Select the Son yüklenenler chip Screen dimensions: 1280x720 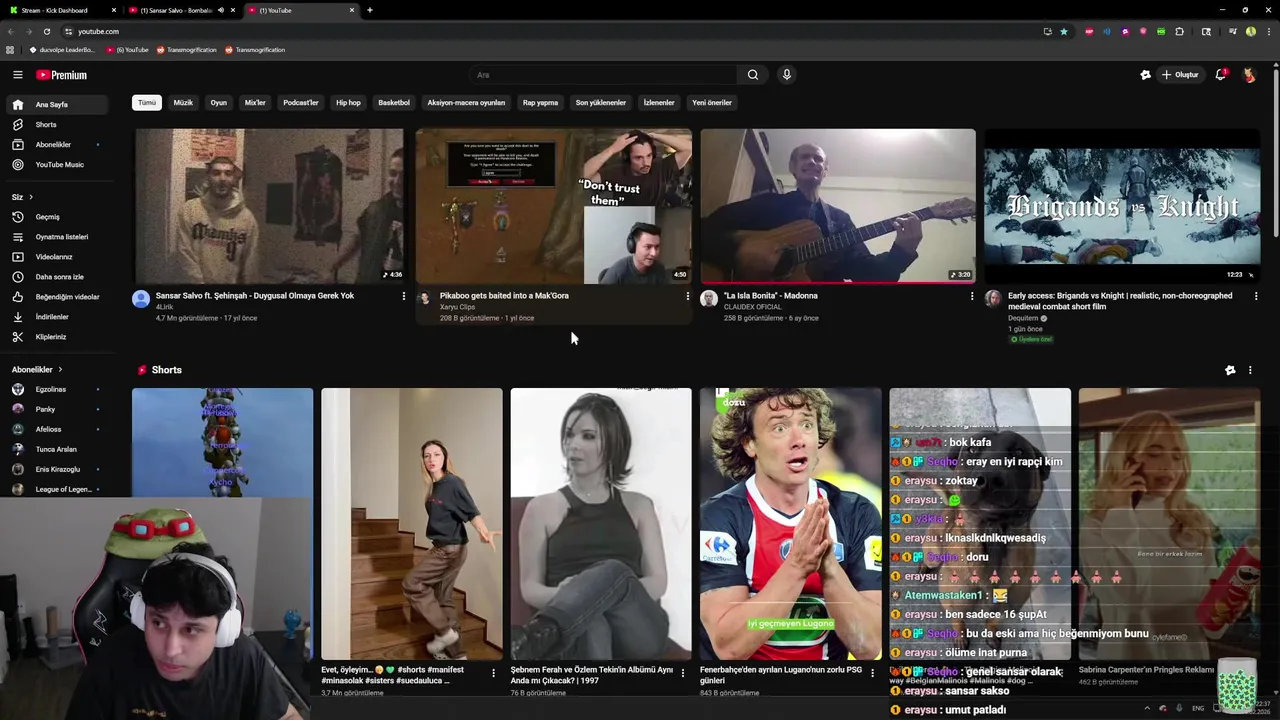pos(601,103)
